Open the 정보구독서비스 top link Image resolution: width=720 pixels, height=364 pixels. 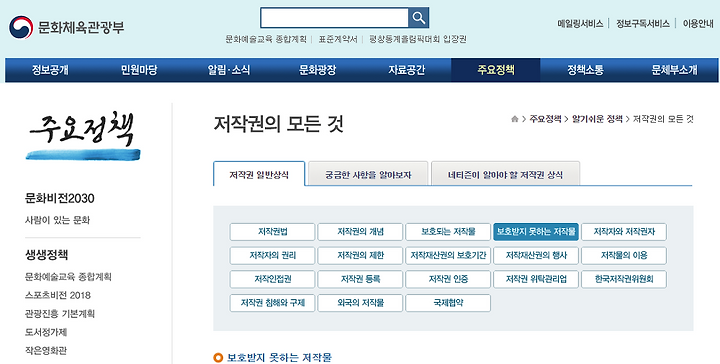click(x=643, y=24)
